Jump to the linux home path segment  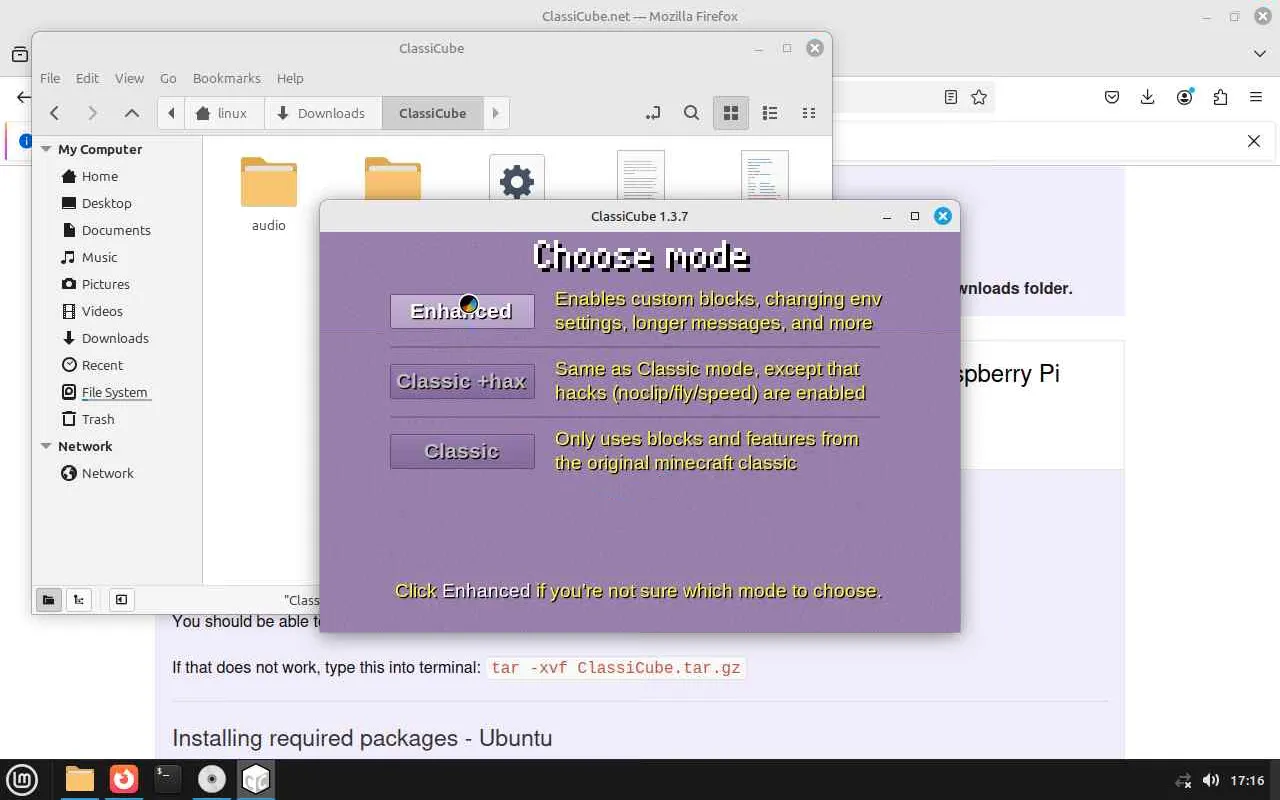click(223, 113)
